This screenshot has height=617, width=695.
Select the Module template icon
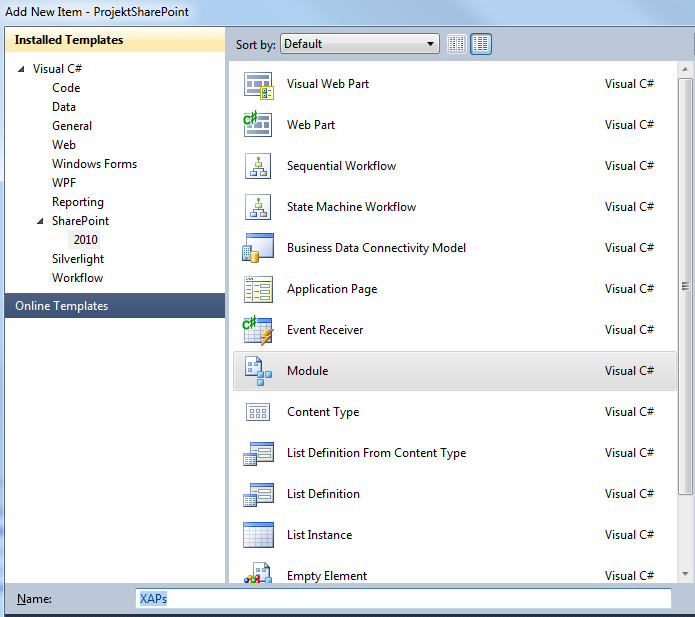click(258, 371)
